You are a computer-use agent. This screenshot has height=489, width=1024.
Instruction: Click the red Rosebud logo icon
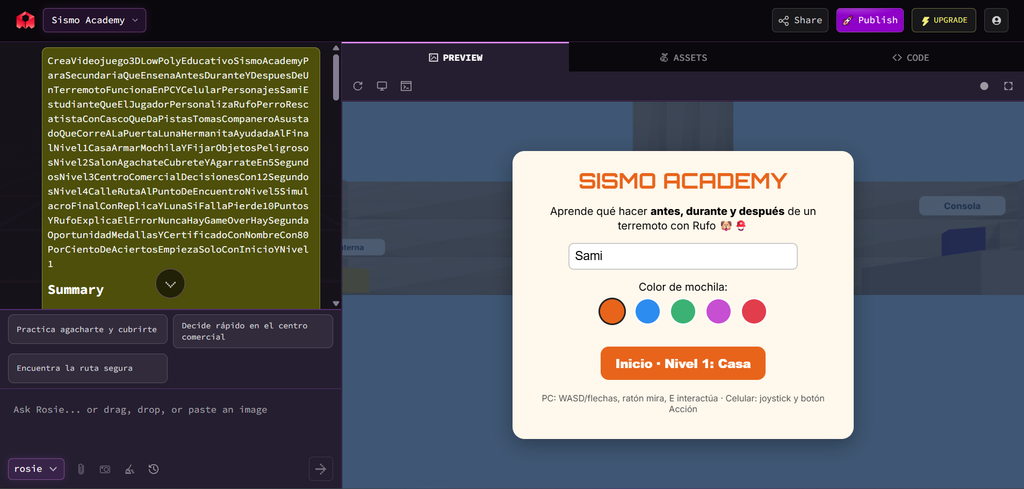coord(25,20)
